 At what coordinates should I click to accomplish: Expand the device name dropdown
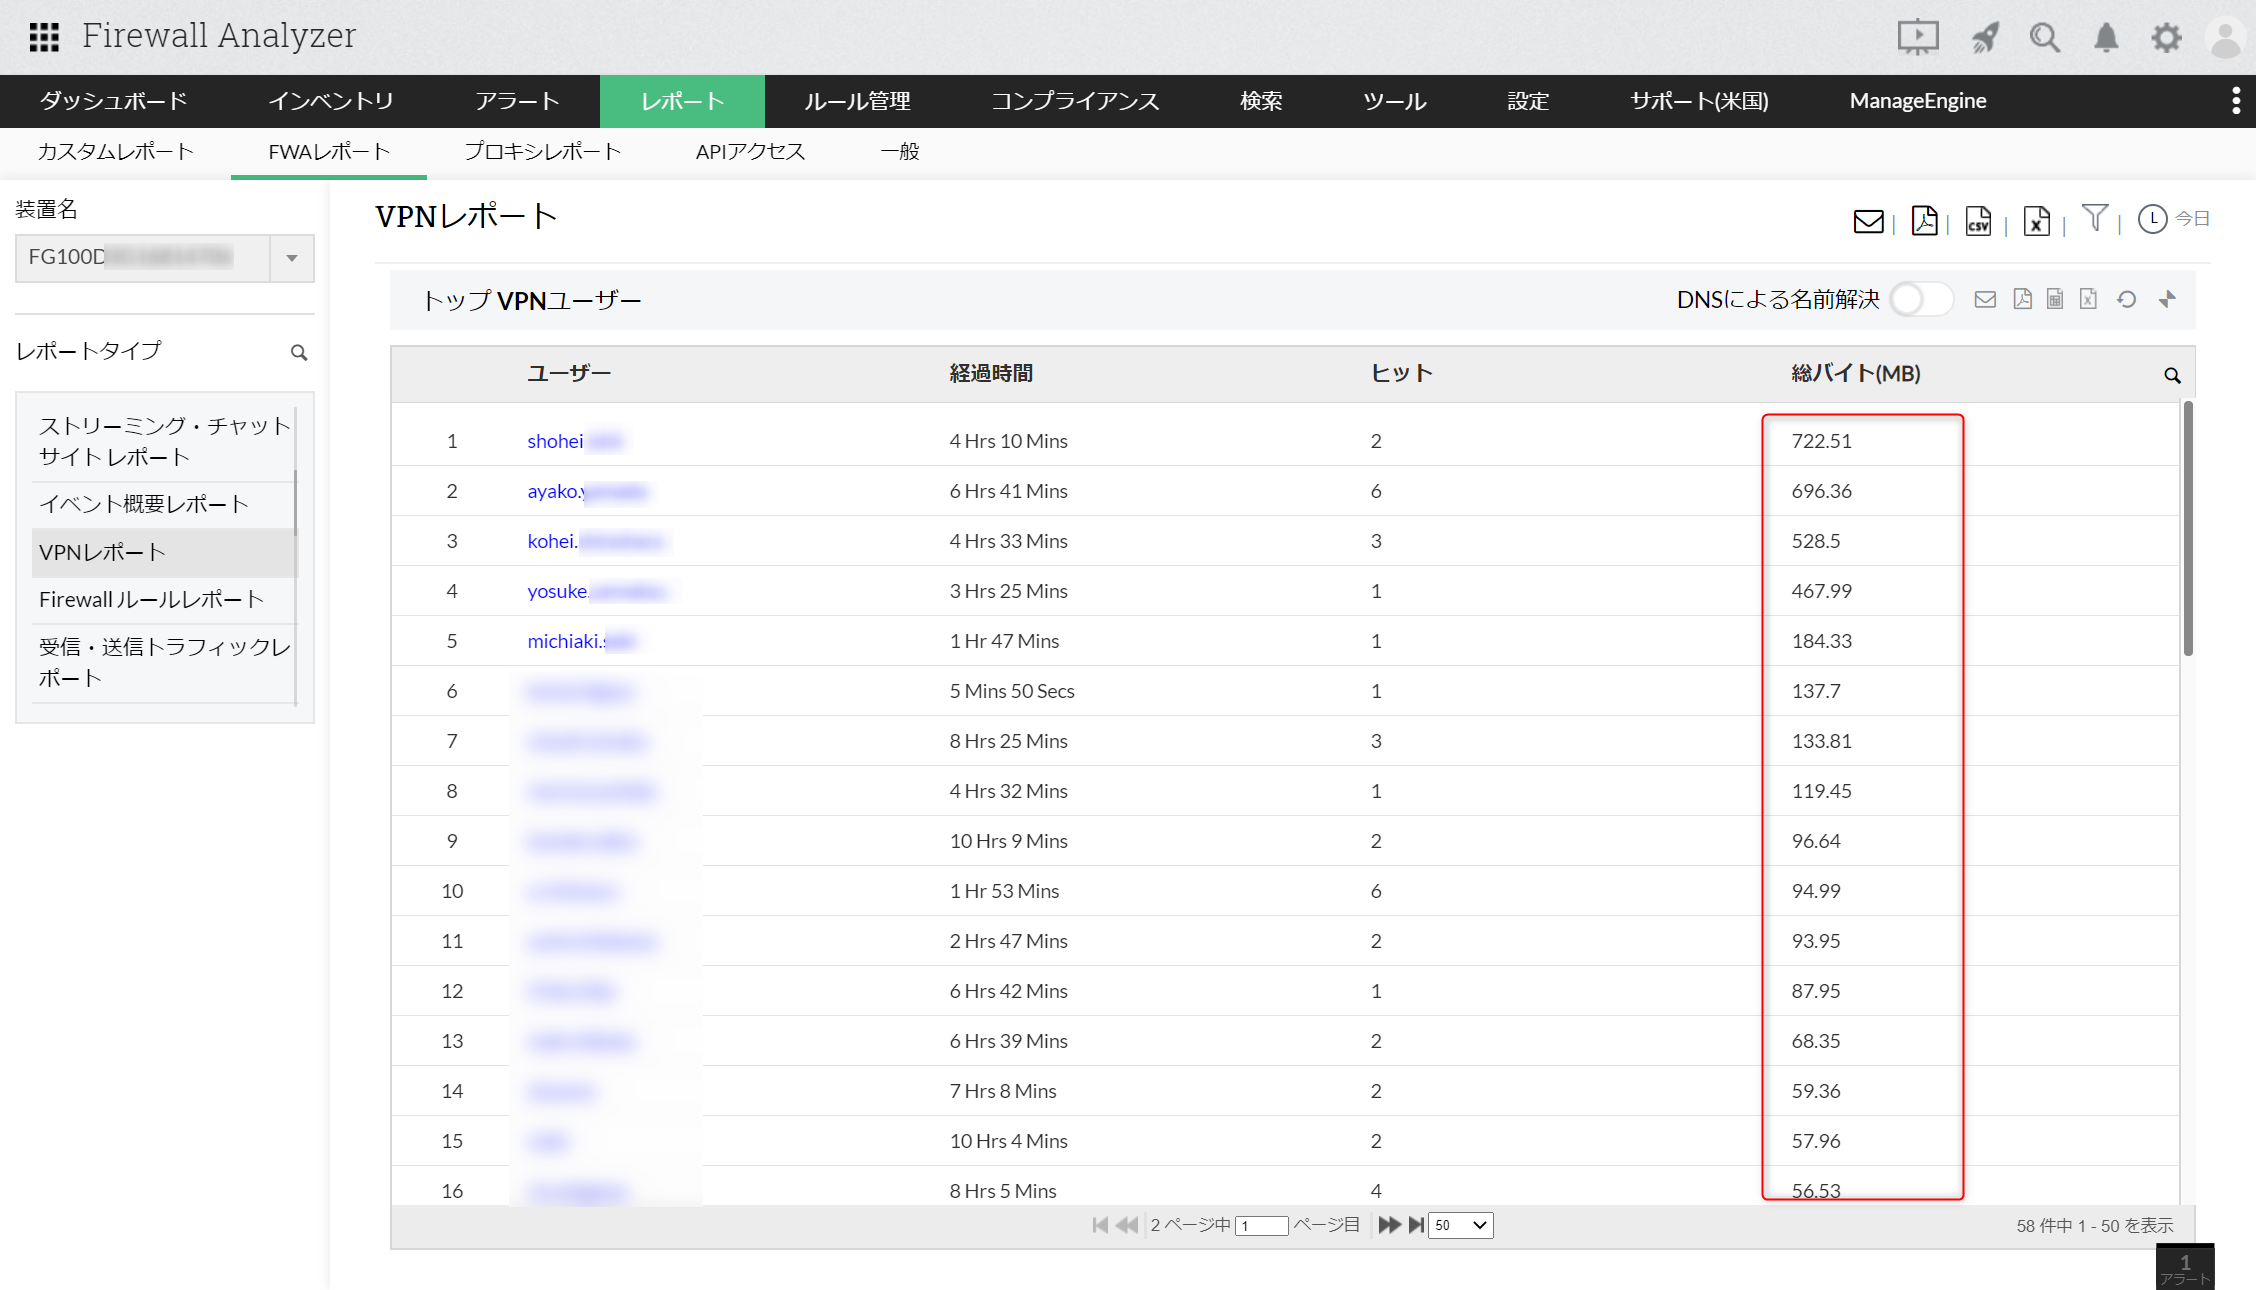tap(292, 258)
